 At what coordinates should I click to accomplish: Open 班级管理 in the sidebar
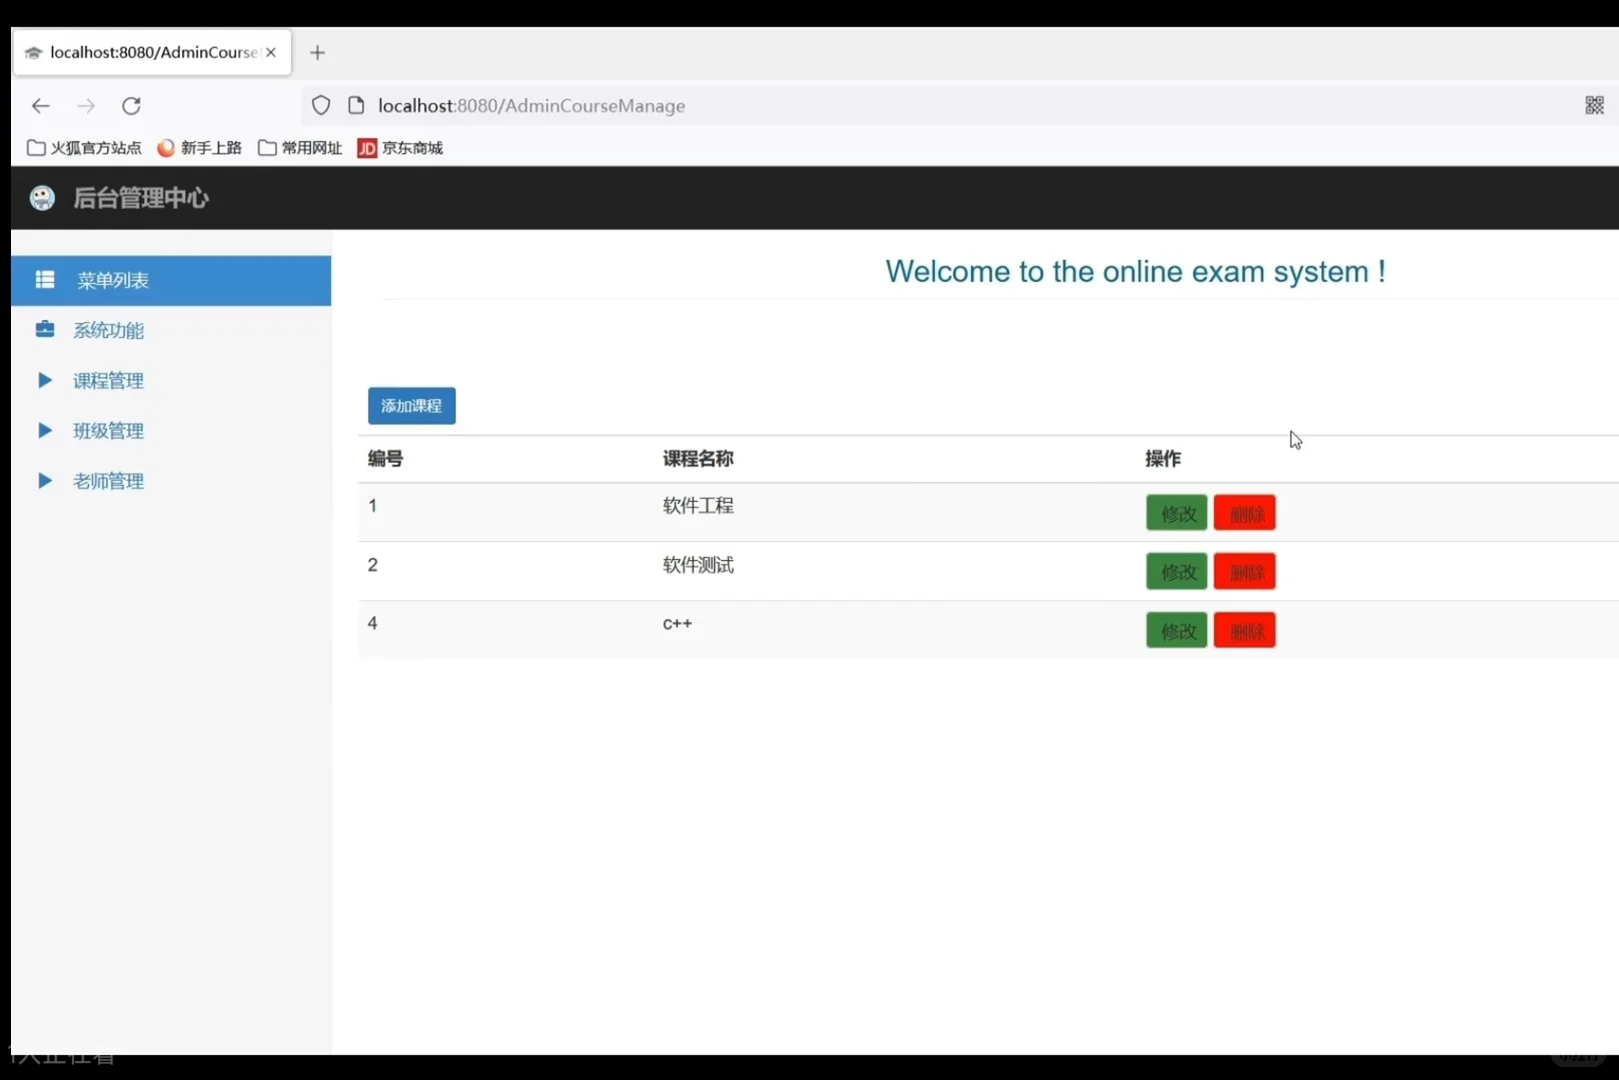[108, 431]
